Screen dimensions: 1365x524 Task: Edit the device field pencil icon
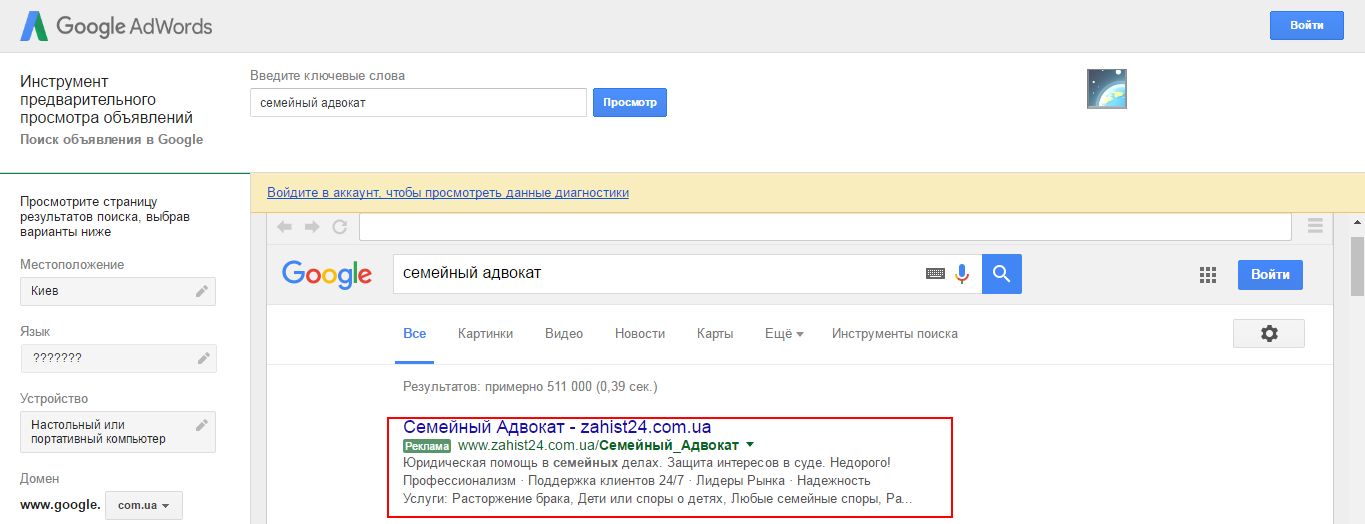pyautogui.click(x=202, y=425)
